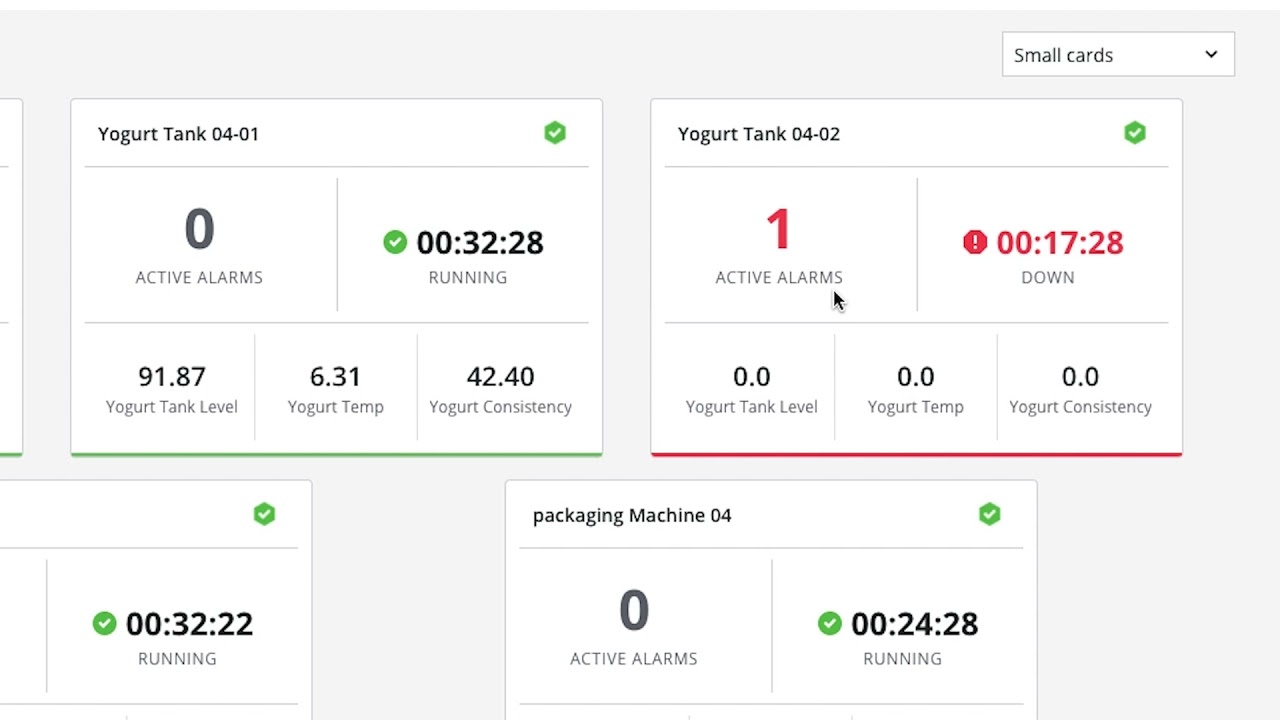
Task: Select the 6.31 Yogurt Temp value
Action: pyautogui.click(x=335, y=376)
